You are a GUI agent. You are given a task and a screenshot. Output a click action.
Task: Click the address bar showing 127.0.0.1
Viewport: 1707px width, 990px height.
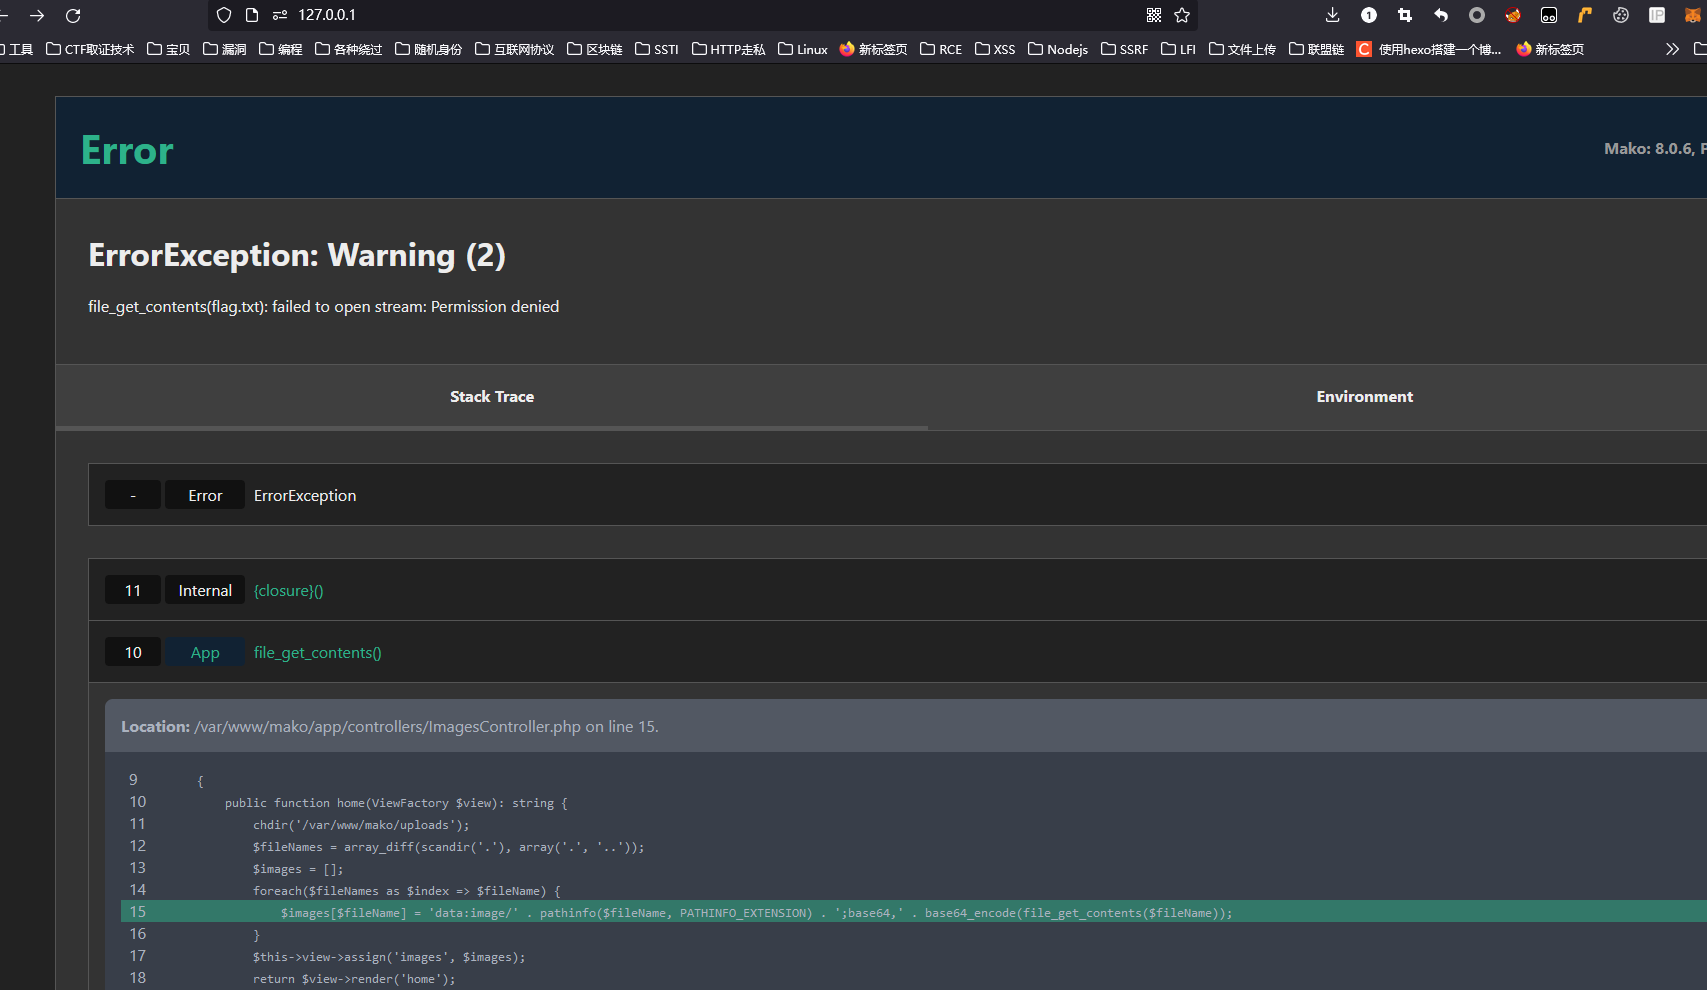[700, 15]
